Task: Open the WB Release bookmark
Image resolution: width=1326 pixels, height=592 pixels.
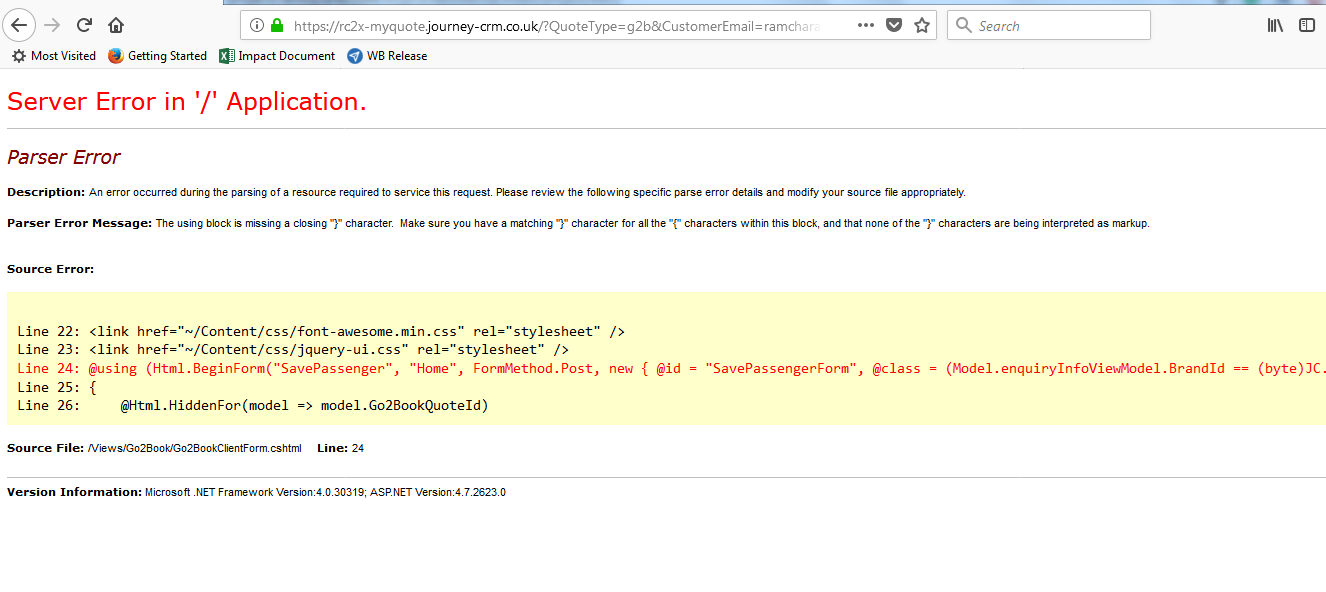Action: tap(387, 56)
